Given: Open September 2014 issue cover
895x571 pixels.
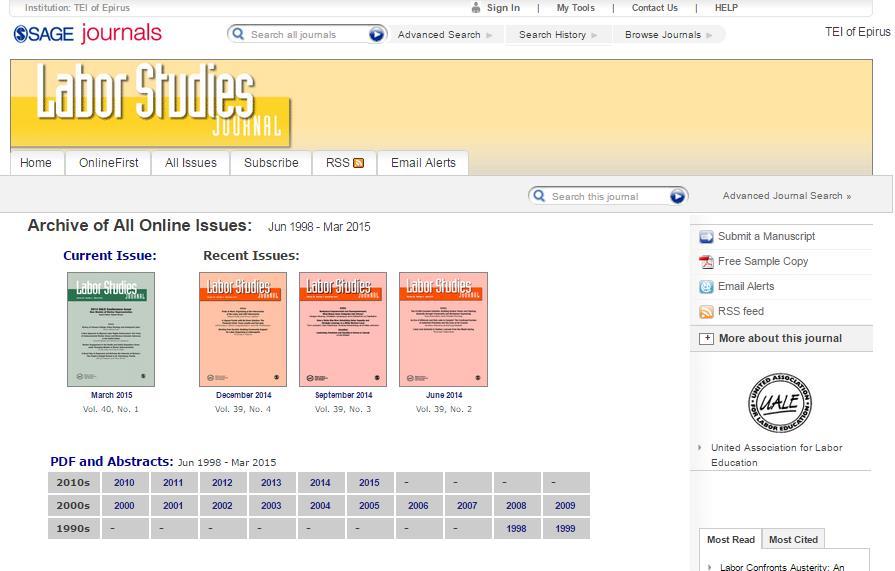Looking at the screenshot, I should pyautogui.click(x=343, y=329).
